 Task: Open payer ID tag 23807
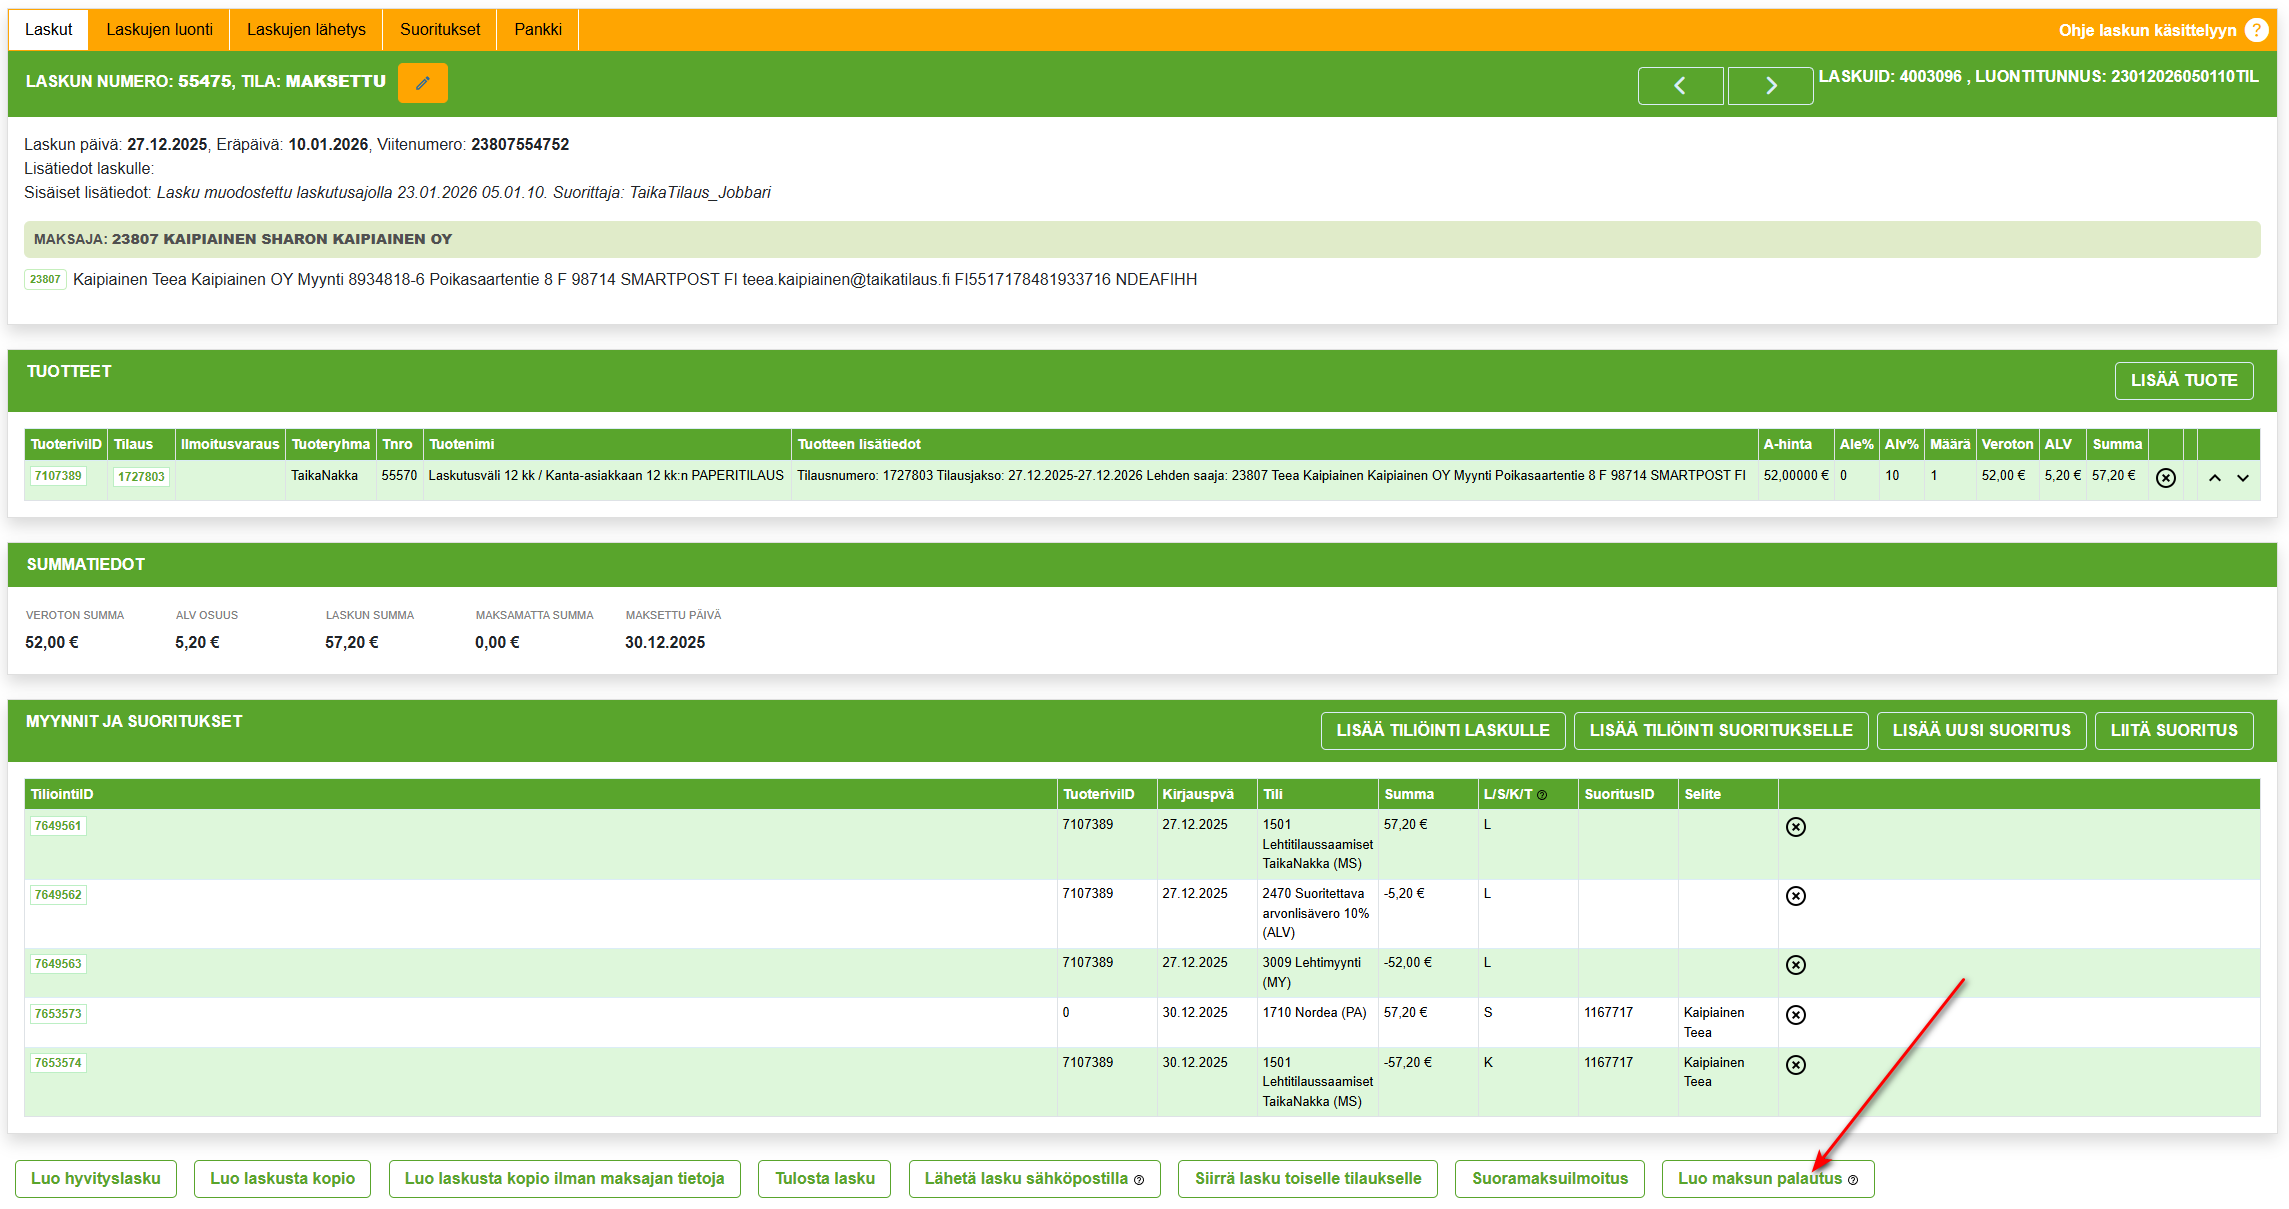pyautogui.click(x=45, y=280)
